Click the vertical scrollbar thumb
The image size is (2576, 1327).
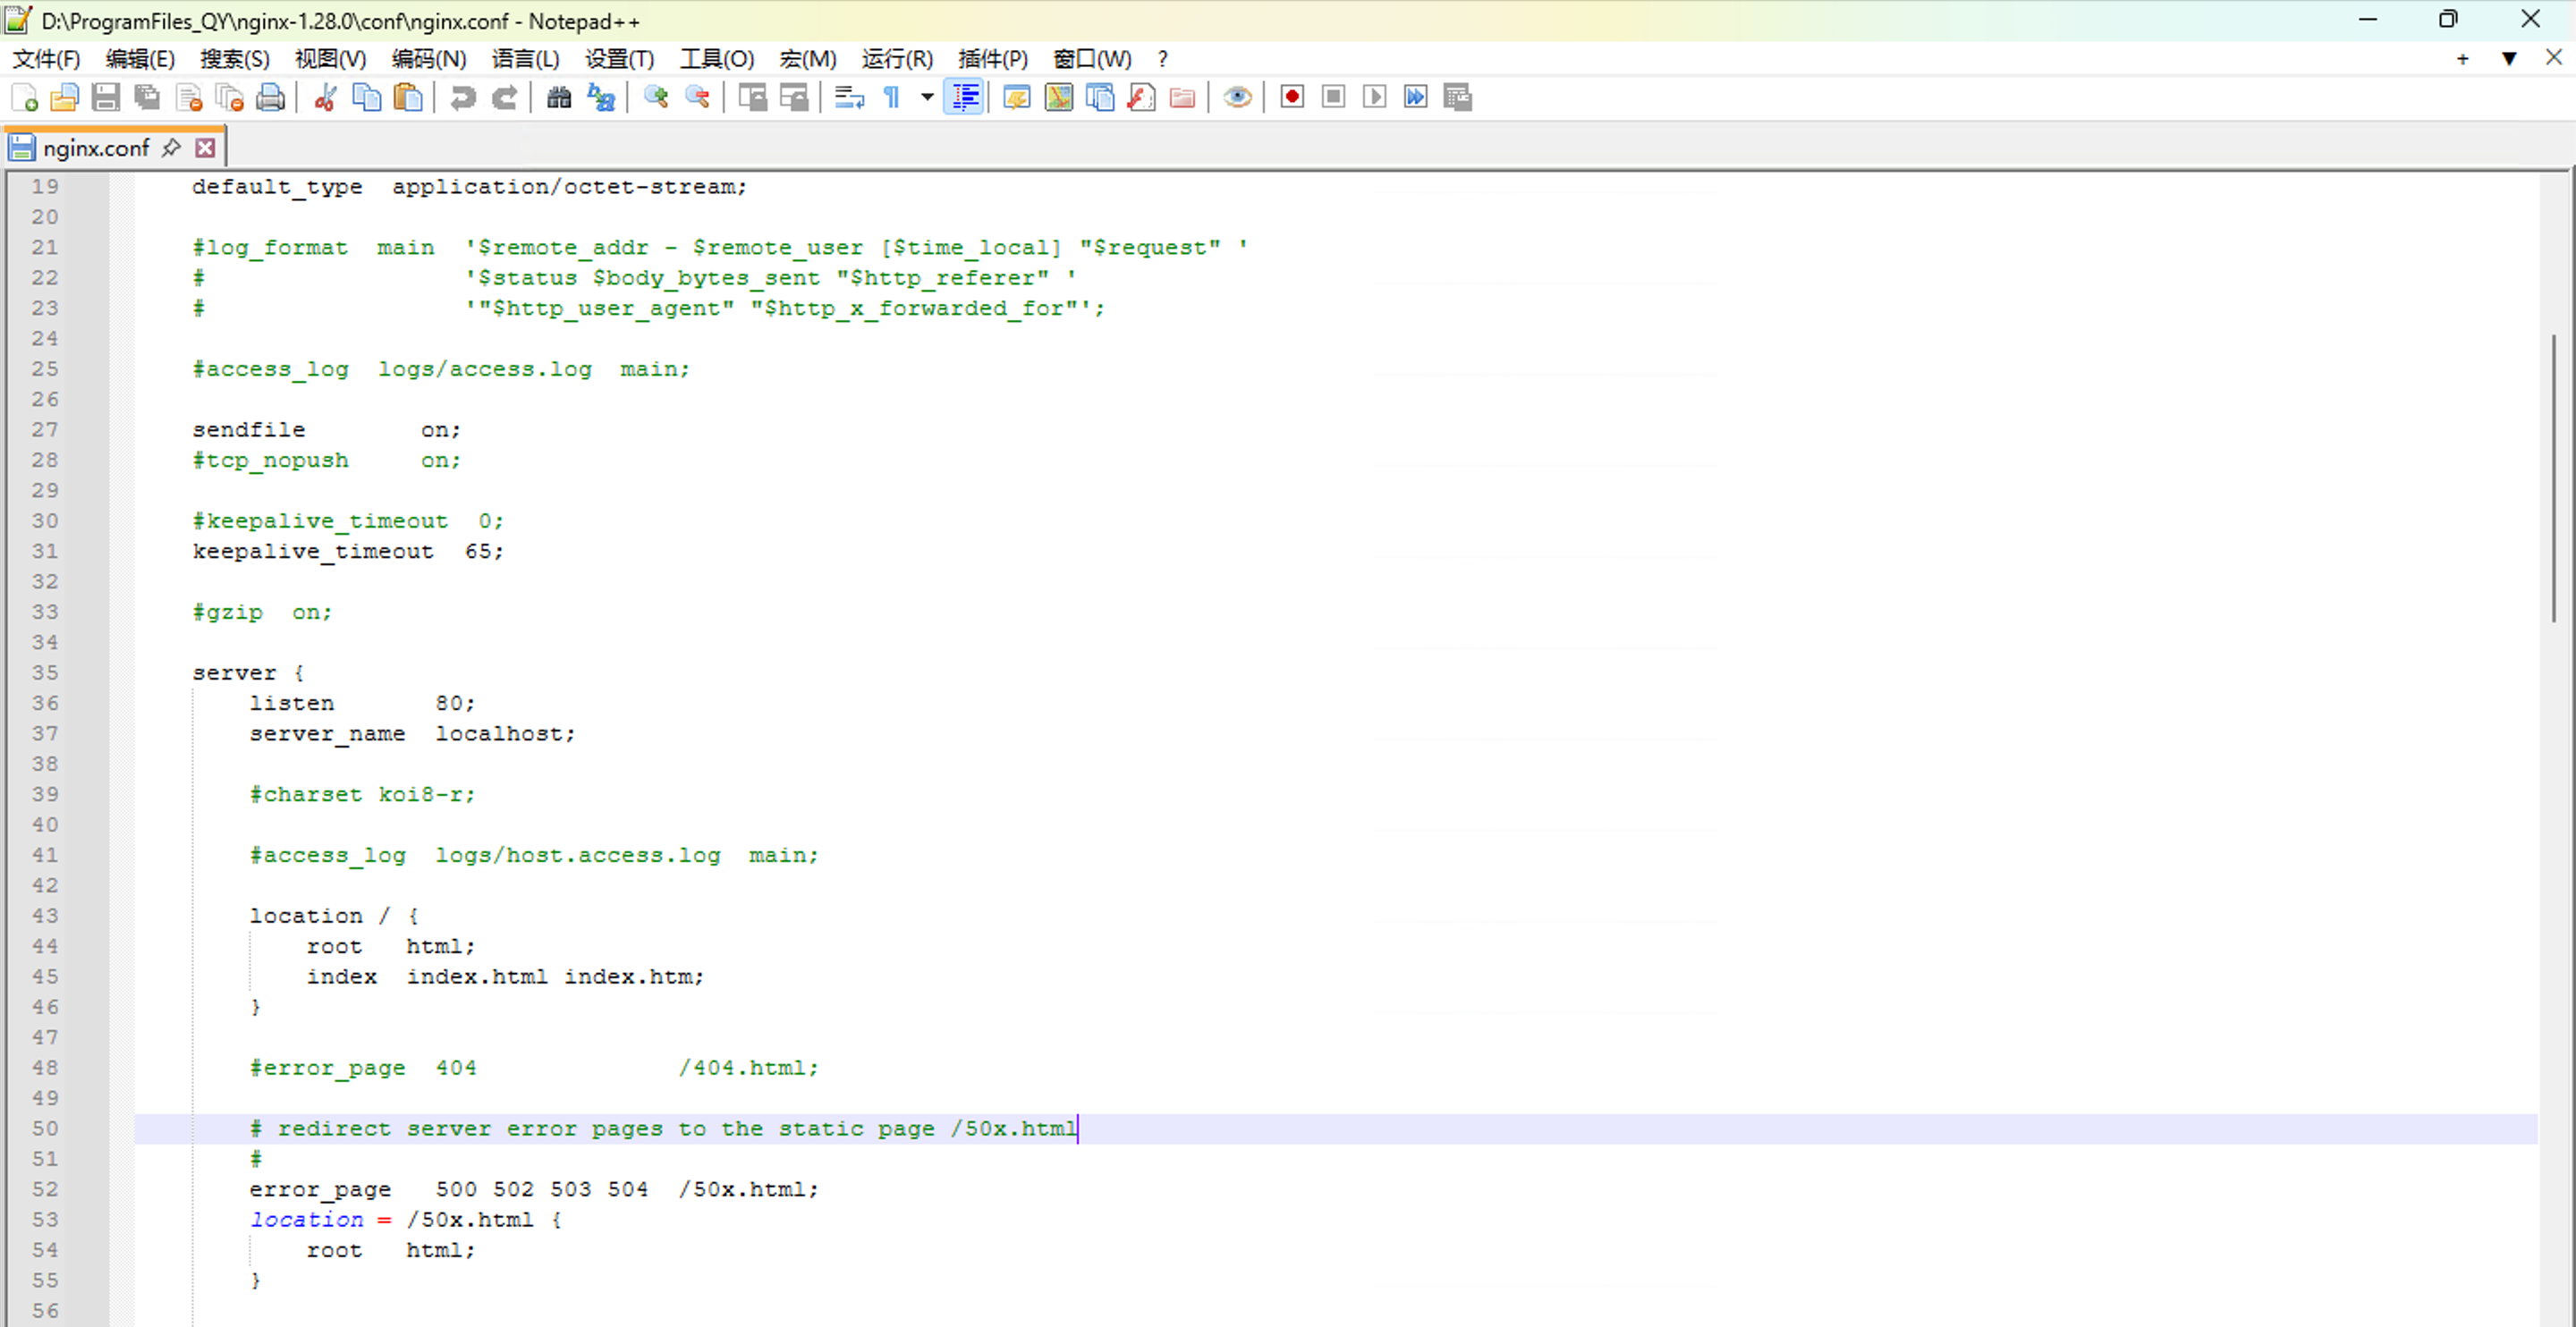click(2553, 478)
